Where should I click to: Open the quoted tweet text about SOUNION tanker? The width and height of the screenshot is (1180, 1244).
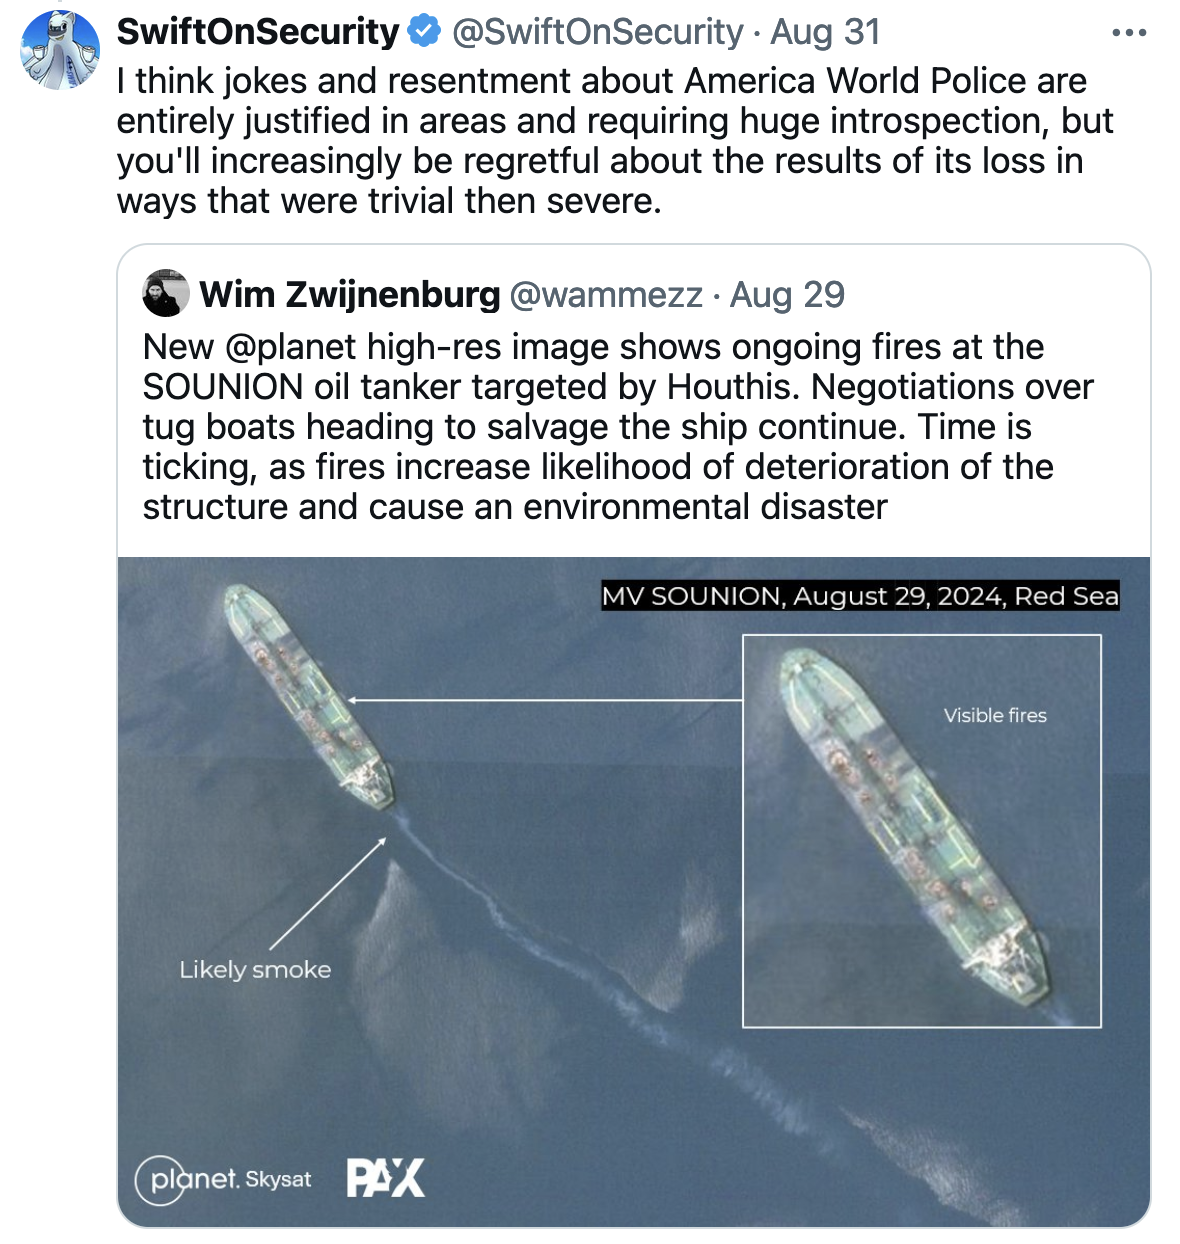coord(617,427)
